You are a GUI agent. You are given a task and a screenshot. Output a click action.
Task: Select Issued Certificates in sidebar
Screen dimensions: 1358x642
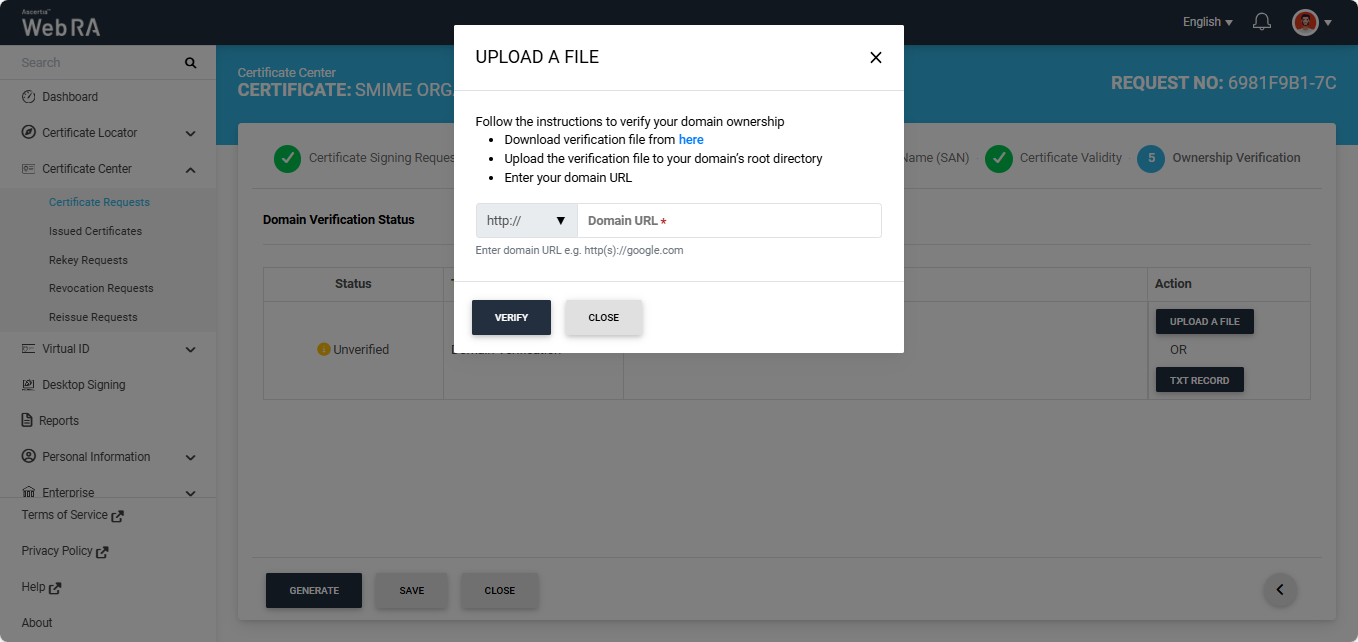pyautogui.click(x=95, y=231)
